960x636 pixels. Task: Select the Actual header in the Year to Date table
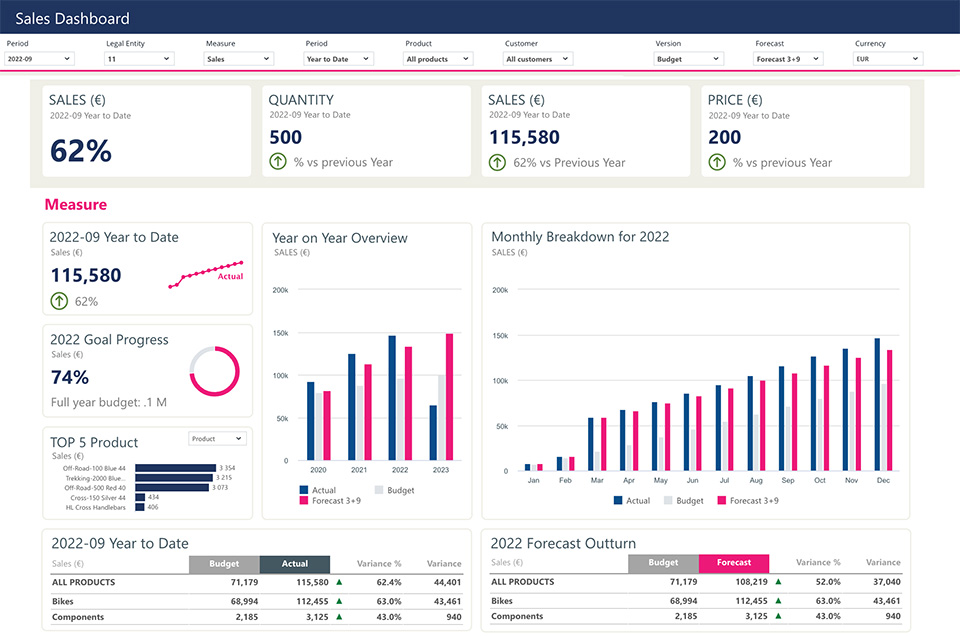point(295,563)
